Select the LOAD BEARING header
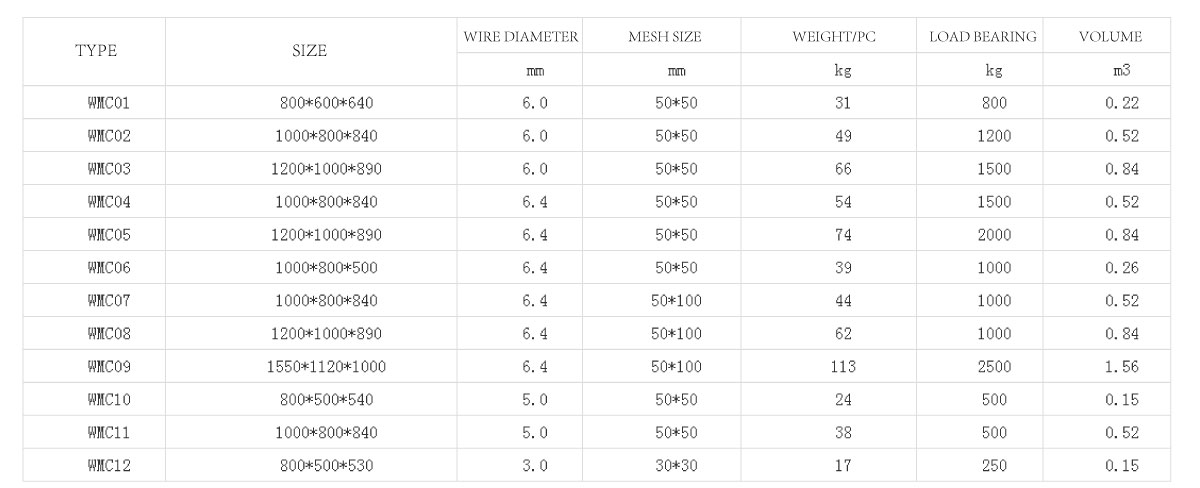This screenshot has height=488, width=1200. point(982,37)
